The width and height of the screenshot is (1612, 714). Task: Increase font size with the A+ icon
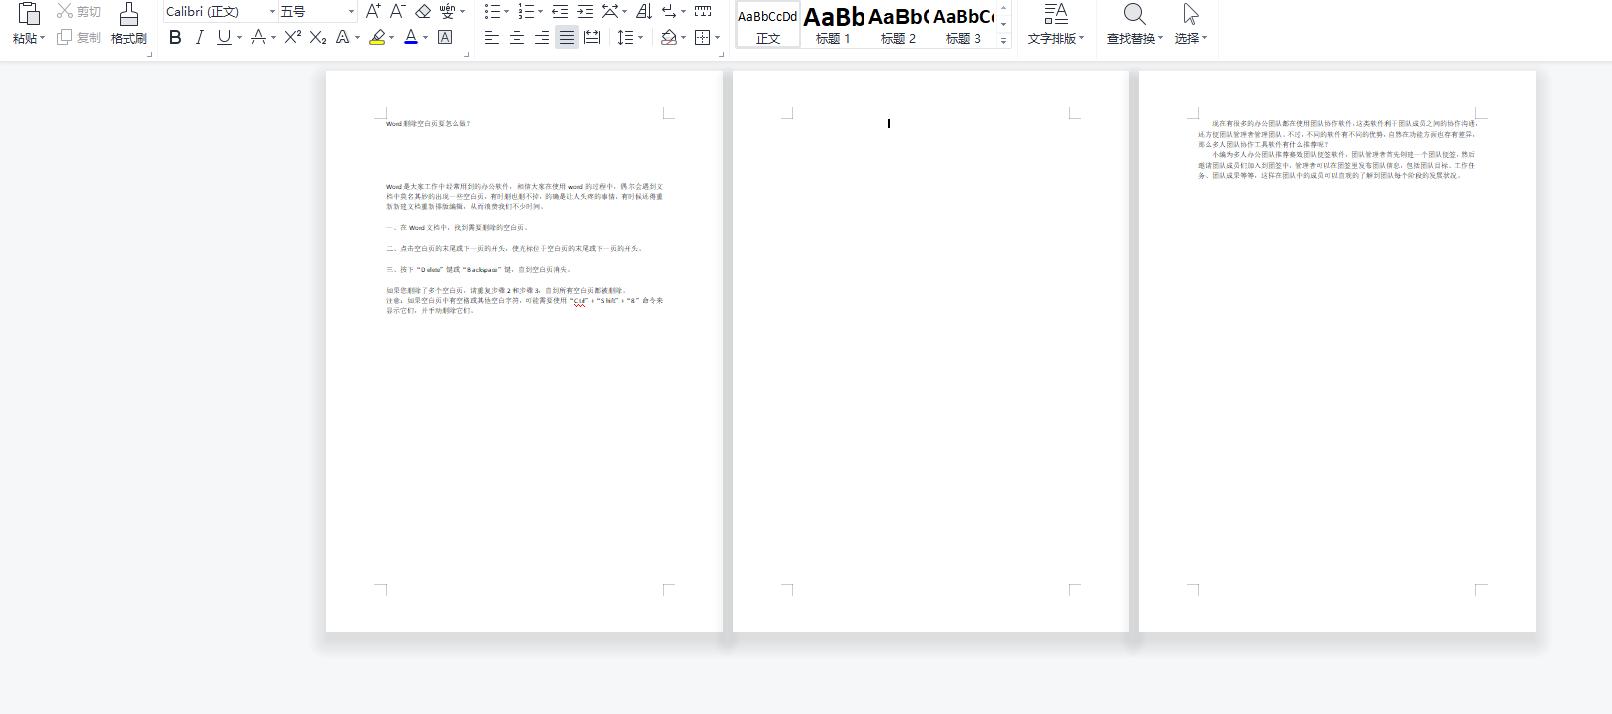372,11
